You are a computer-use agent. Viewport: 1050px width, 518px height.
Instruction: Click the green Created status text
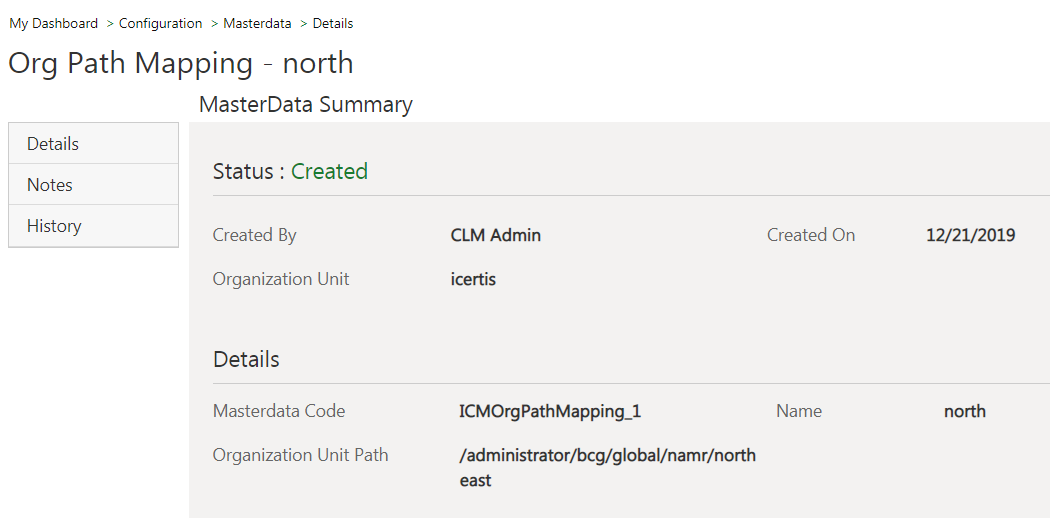[x=329, y=172]
